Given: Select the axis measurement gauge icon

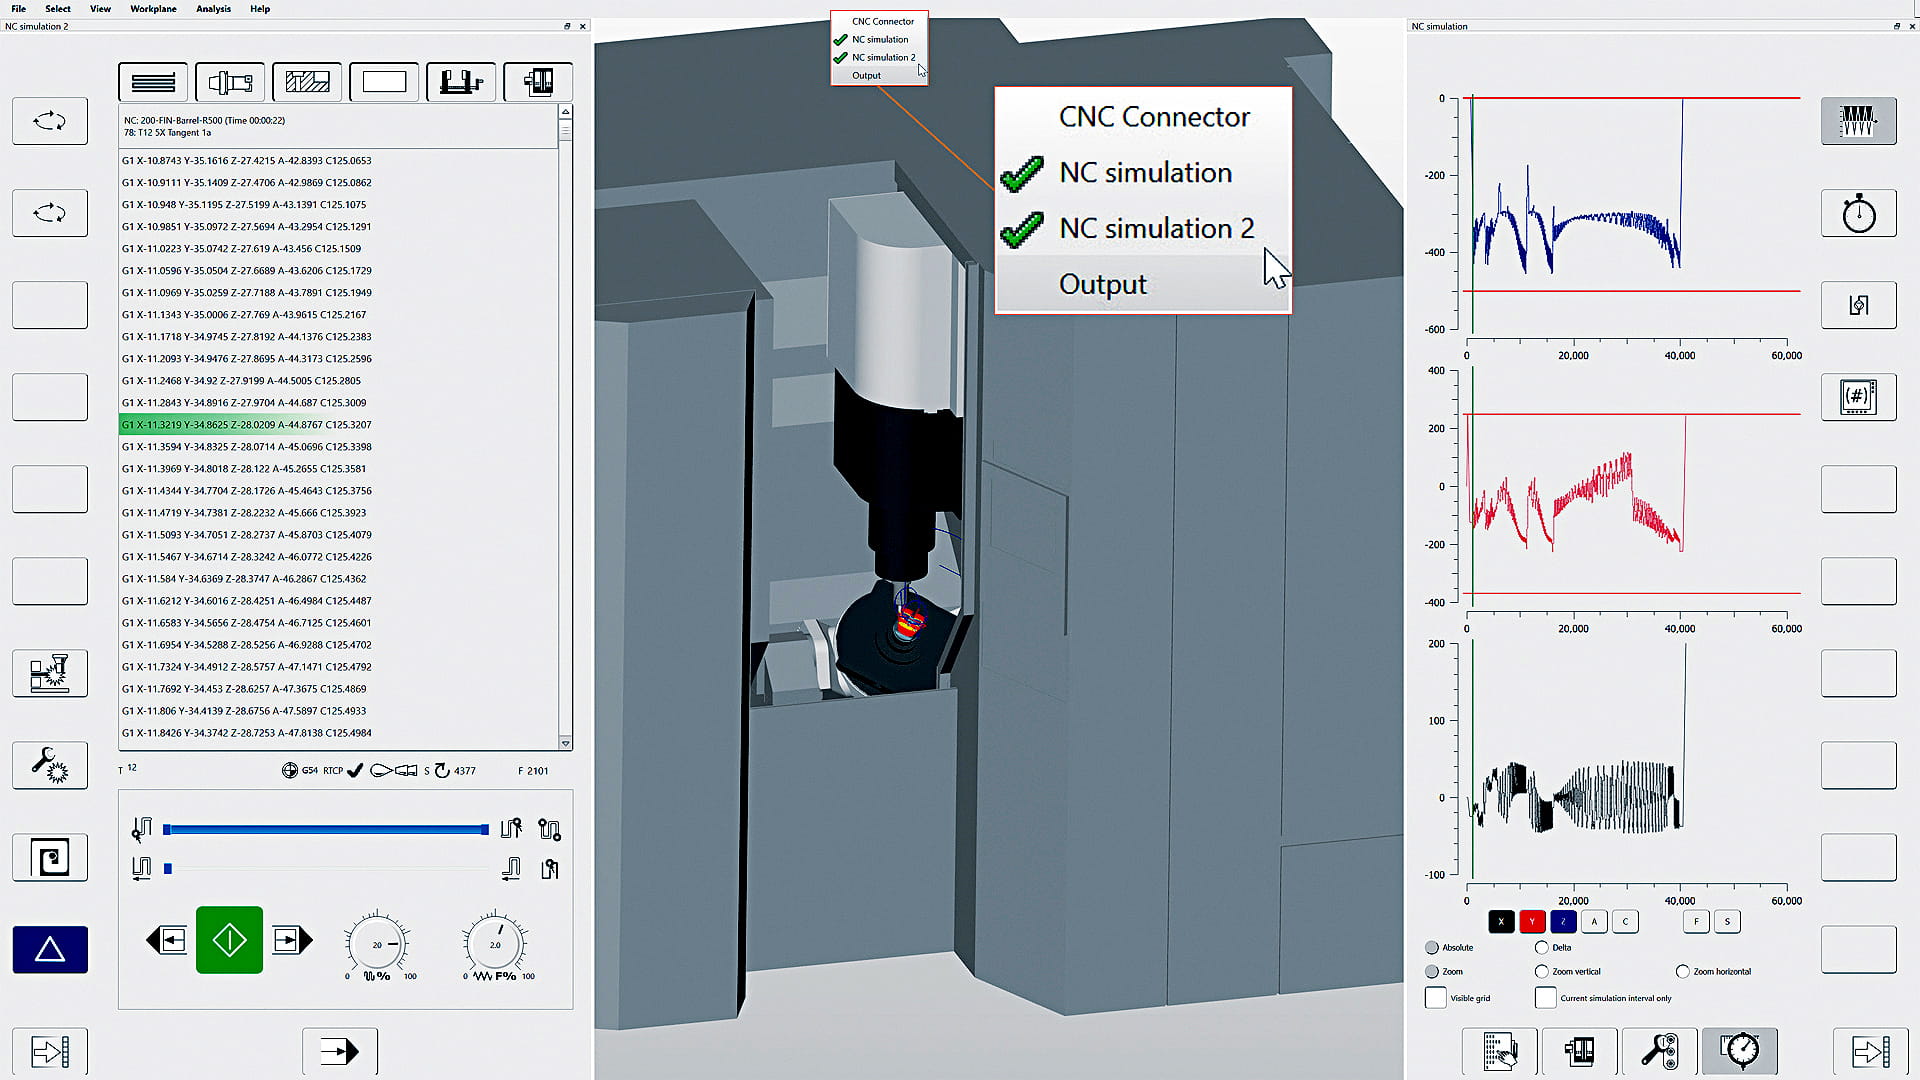Looking at the screenshot, I should coord(1739,1051).
